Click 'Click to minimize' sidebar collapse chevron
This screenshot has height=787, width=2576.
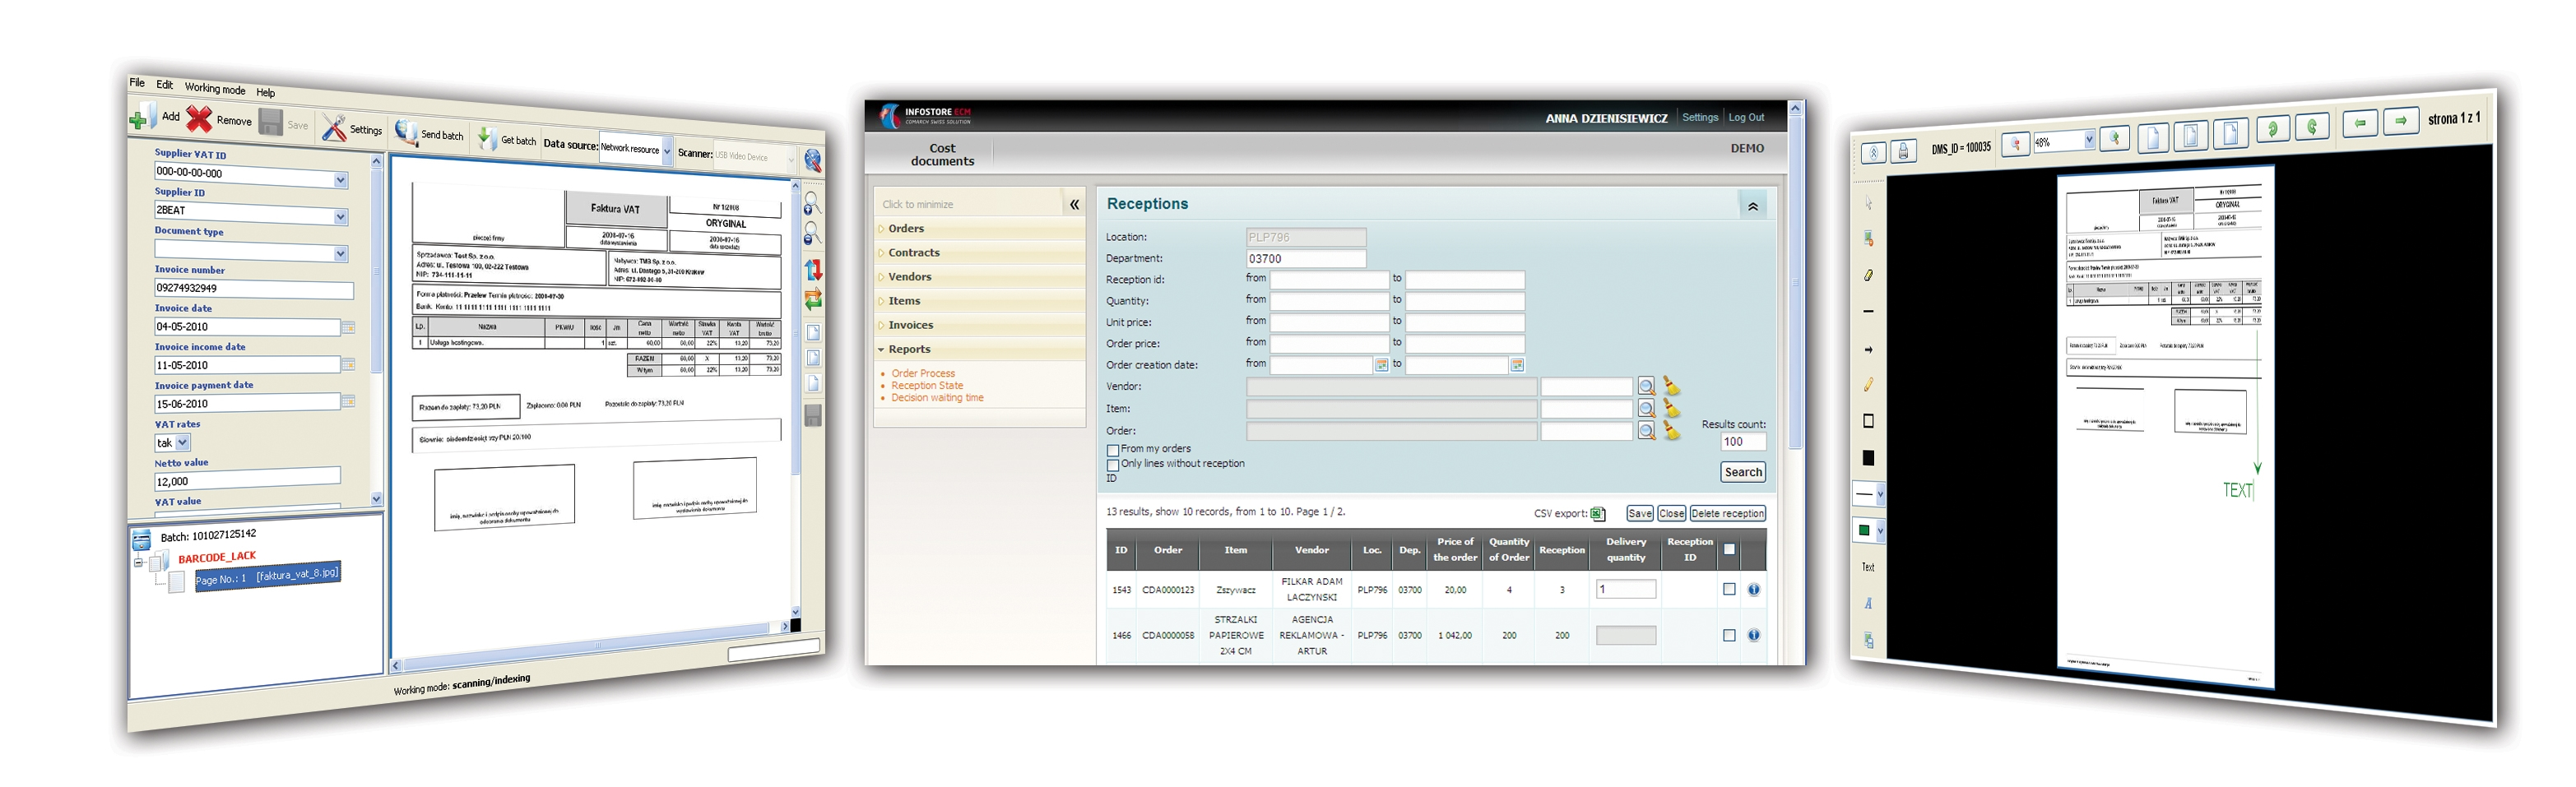[1074, 204]
